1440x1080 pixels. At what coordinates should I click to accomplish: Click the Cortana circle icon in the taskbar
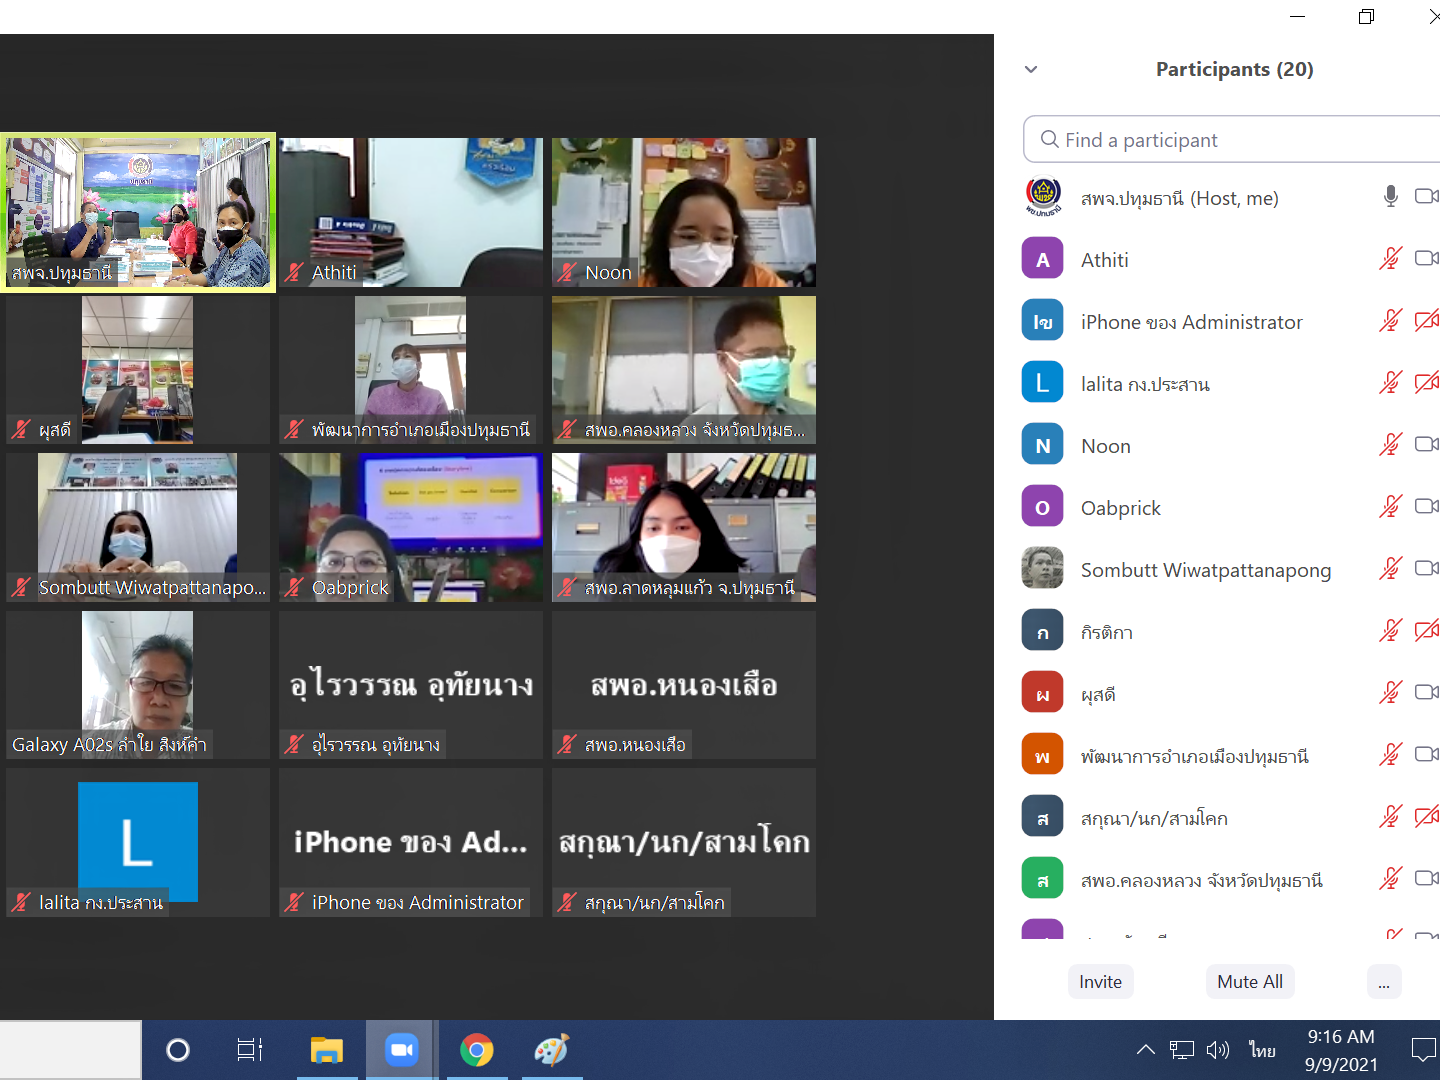[x=177, y=1050]
